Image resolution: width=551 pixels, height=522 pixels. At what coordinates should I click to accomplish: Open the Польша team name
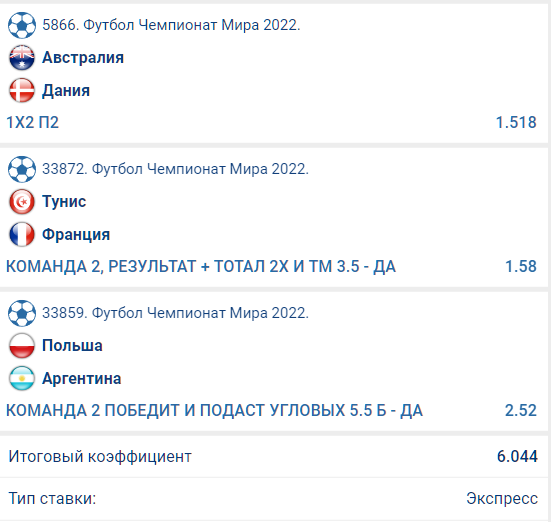click(x=72, y=346)
